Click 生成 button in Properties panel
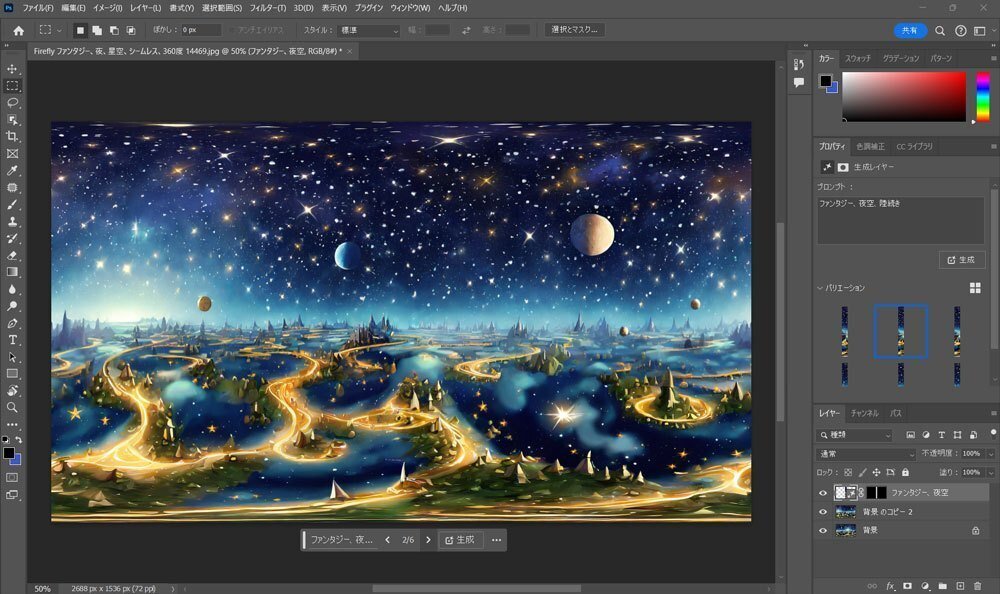This screenshot has width=1000, height=594. pos(962,260)
